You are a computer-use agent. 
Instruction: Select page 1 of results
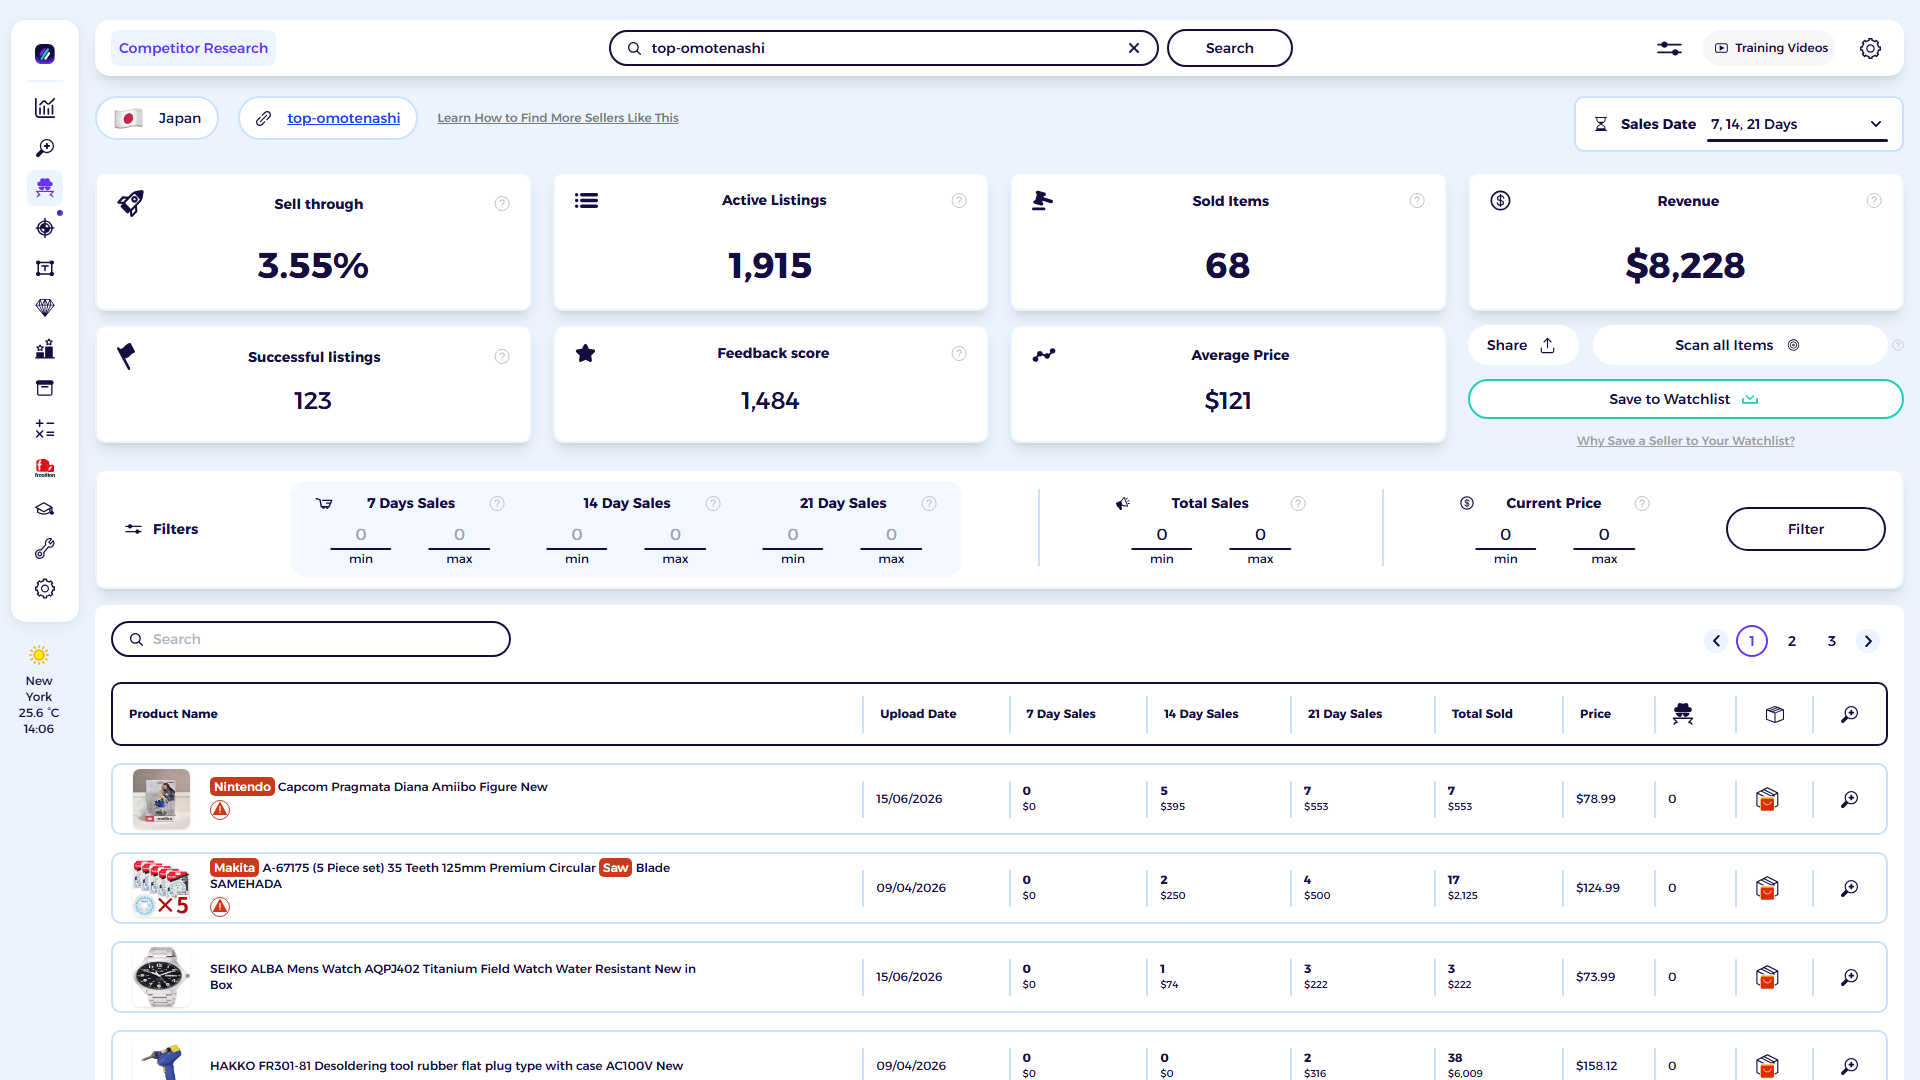(1752, 641)
